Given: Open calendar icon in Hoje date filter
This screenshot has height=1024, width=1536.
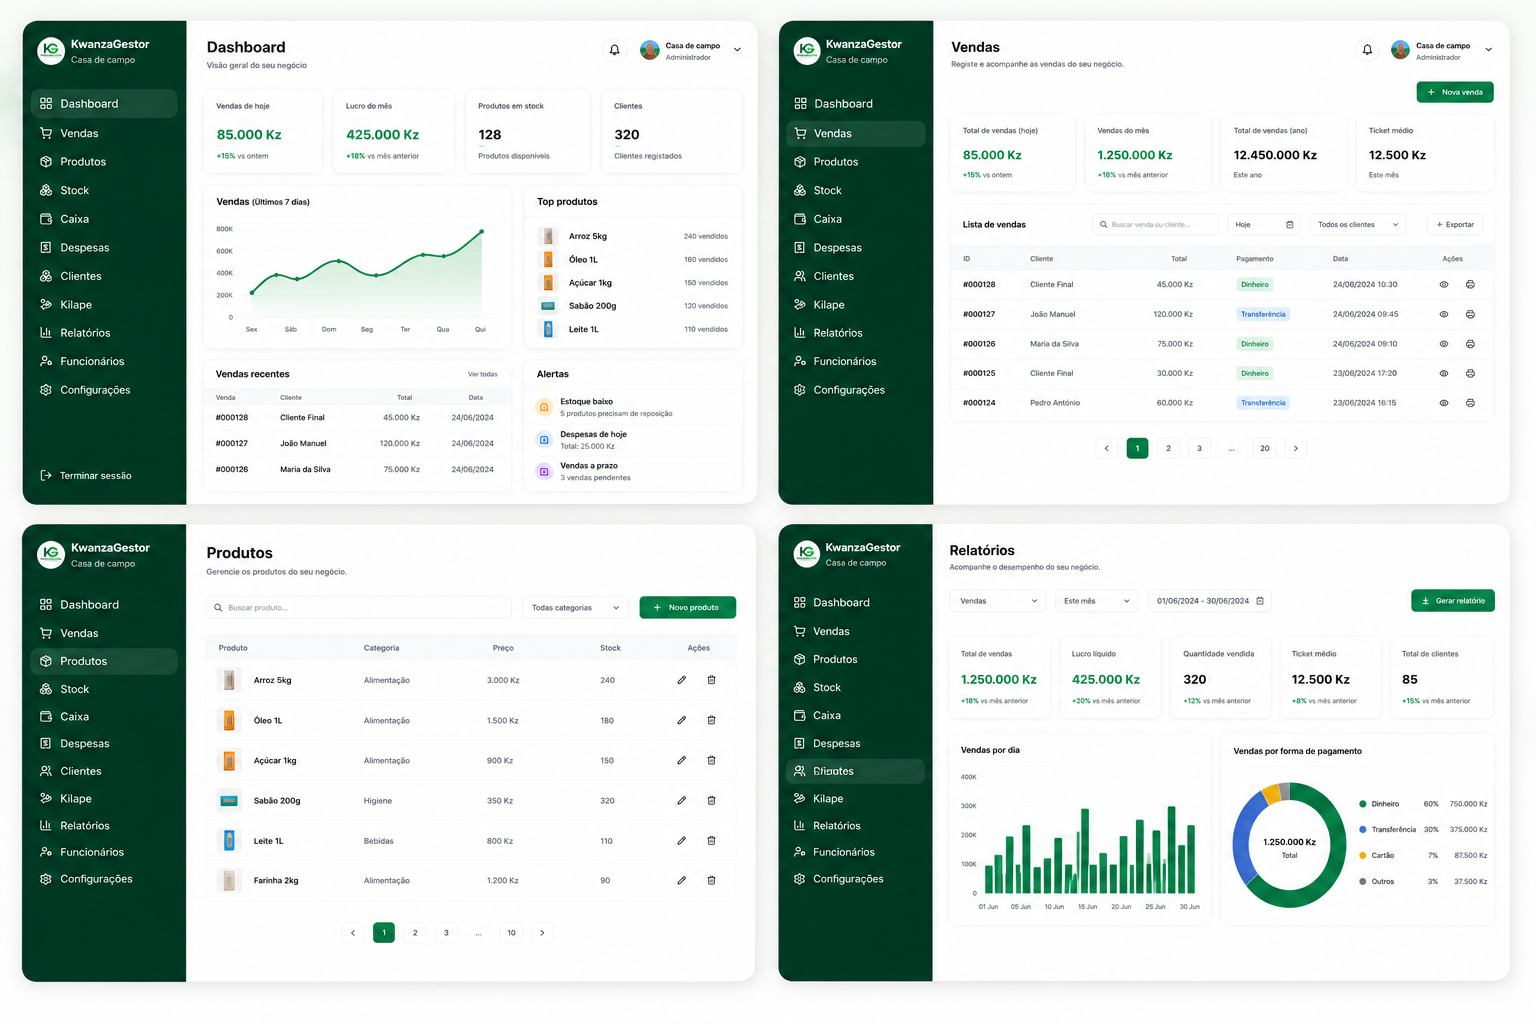Looking at the screenshot, I should 1289,225.
